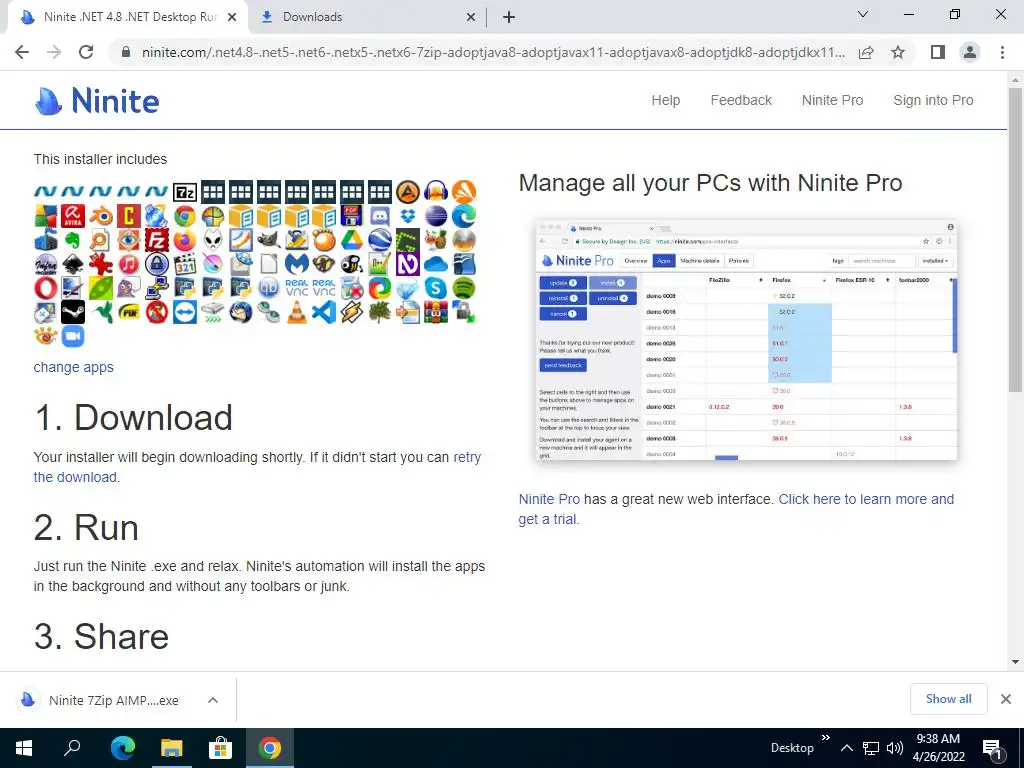Expand tab search chevron in title bar
The height and width of the screenshot is (768, 1024).
pyautogui.click(x=863, y=14)
